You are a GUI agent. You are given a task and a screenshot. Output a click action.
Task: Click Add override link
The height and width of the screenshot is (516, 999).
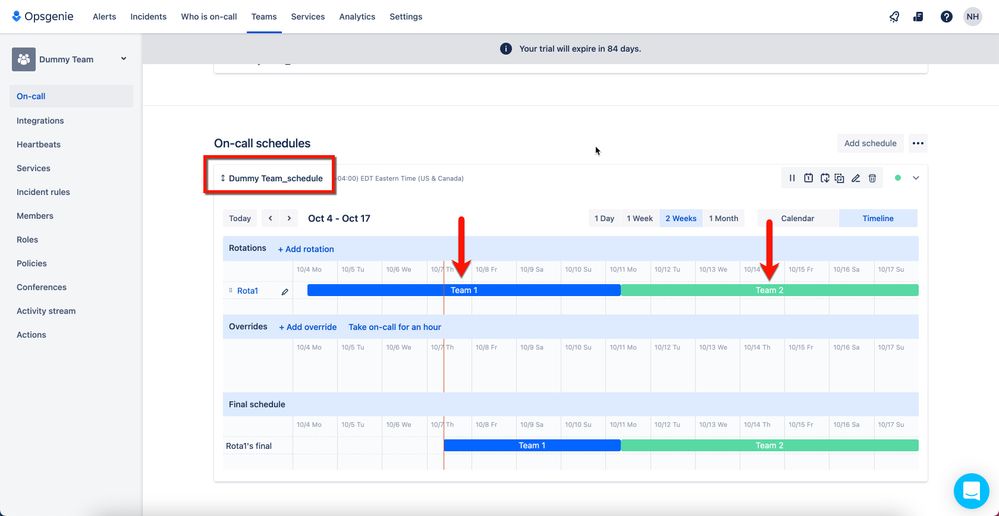tap(308, 327)
